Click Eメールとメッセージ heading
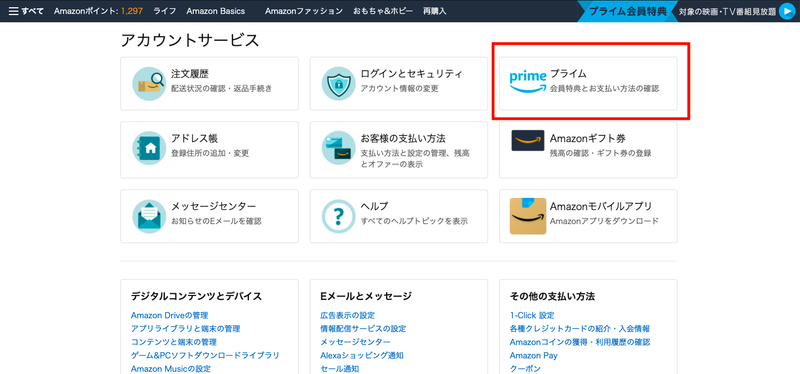This screenshot has height=374, width=800. click(366, 296)
